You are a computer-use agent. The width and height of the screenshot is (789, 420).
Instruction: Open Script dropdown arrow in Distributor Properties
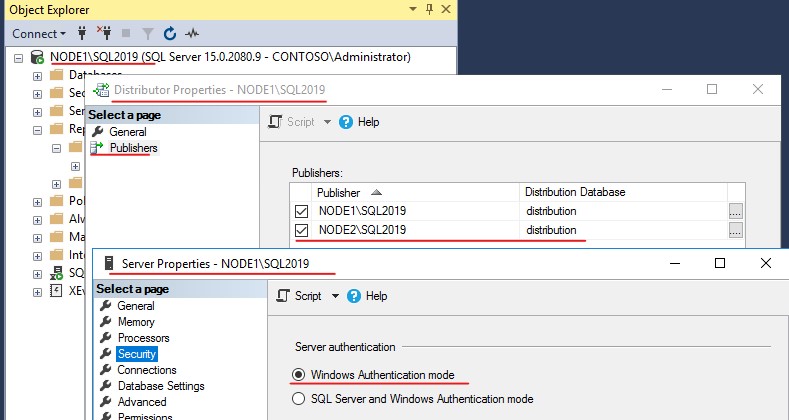pyautogui.click(x=327, y=122)
